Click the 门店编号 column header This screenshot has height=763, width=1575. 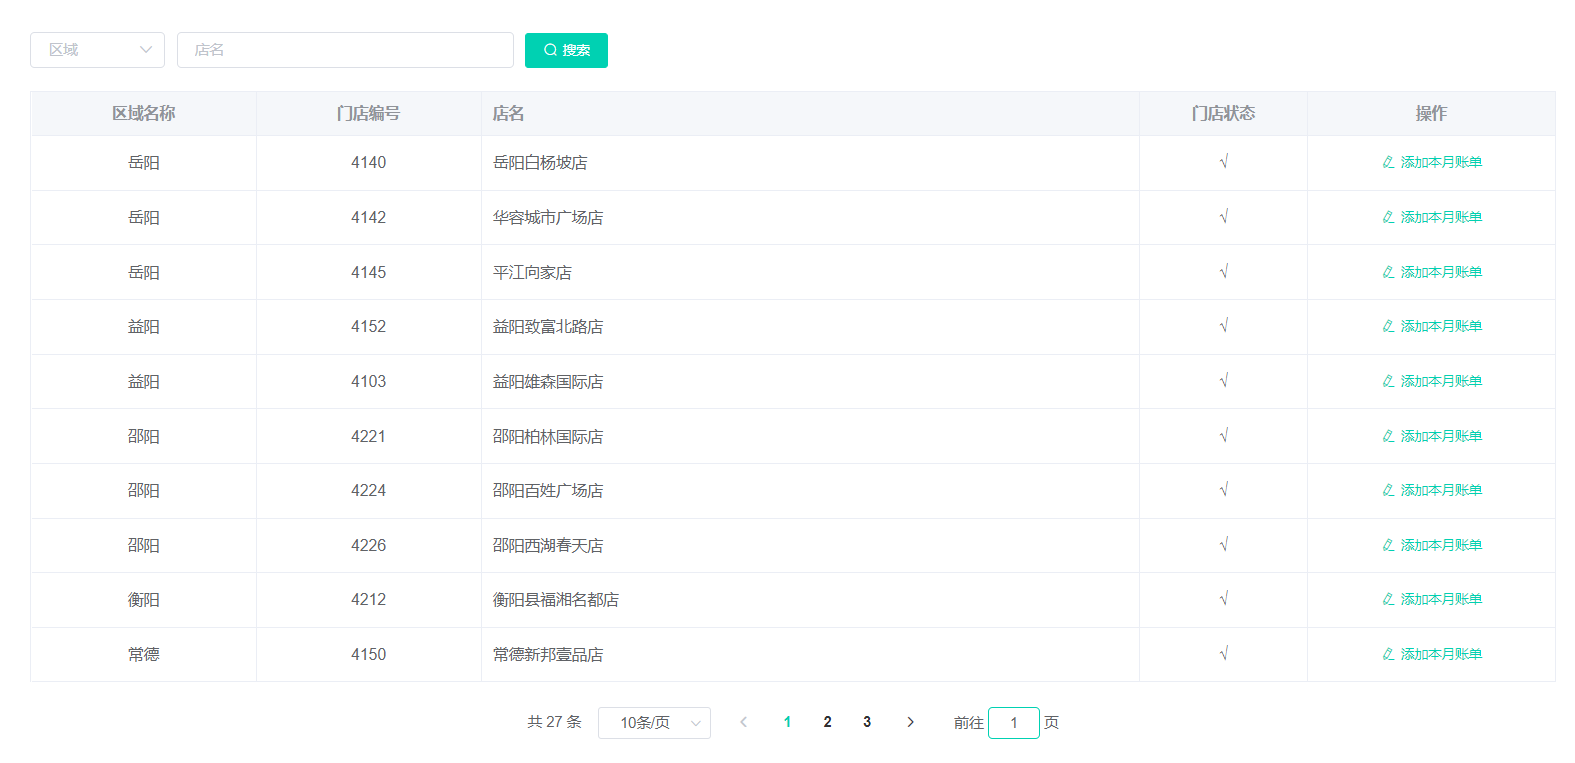(x=368, y=114)
